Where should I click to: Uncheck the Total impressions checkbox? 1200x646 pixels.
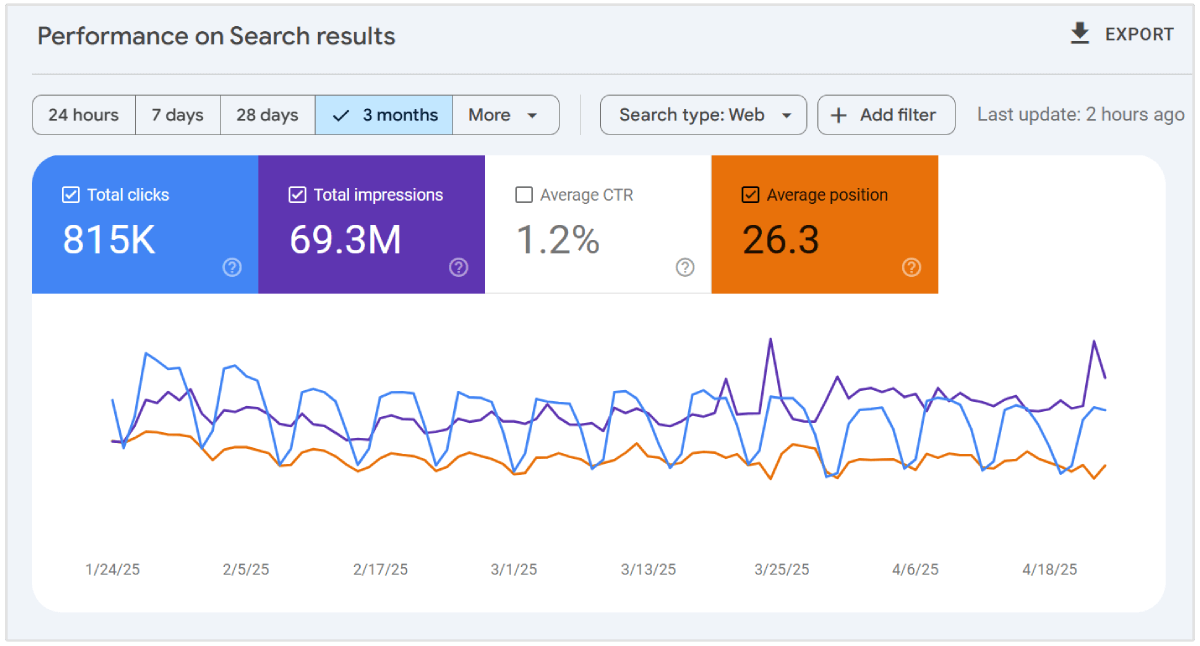tap(297, 195)
